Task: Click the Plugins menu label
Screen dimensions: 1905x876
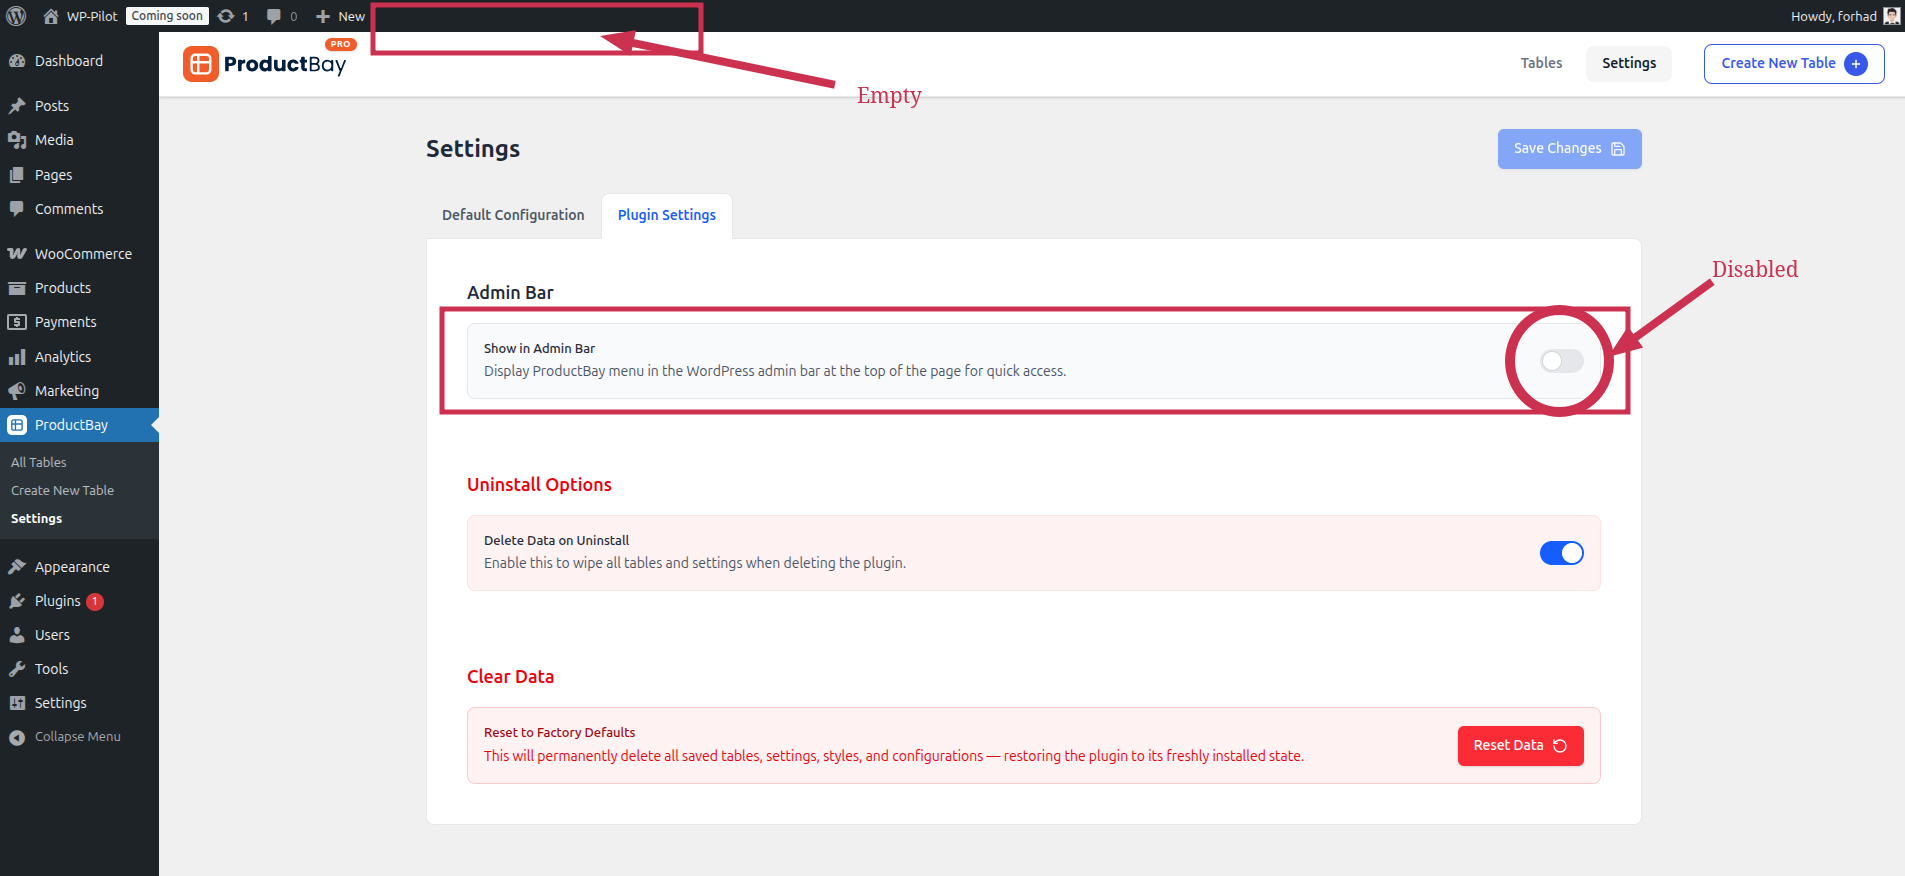Action: click(x=57, y=601)
